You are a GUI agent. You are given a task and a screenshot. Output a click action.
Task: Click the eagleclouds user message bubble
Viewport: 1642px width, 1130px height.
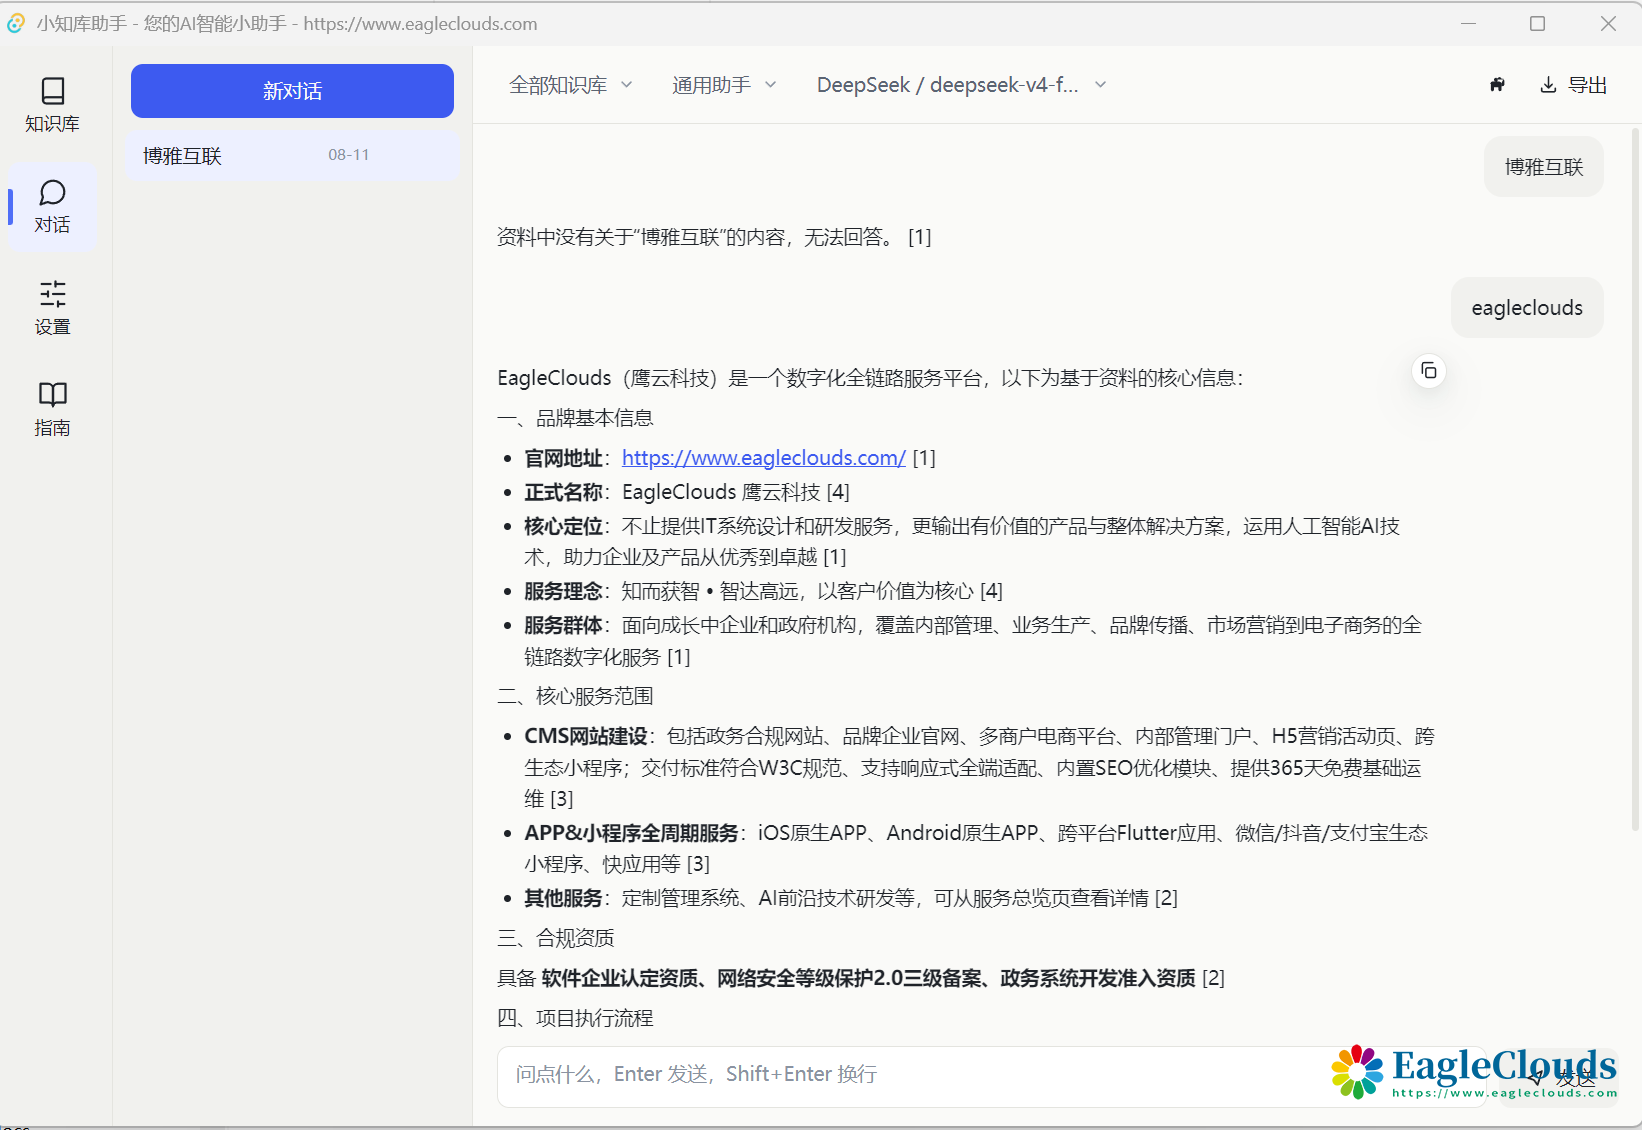[1527, 308]
